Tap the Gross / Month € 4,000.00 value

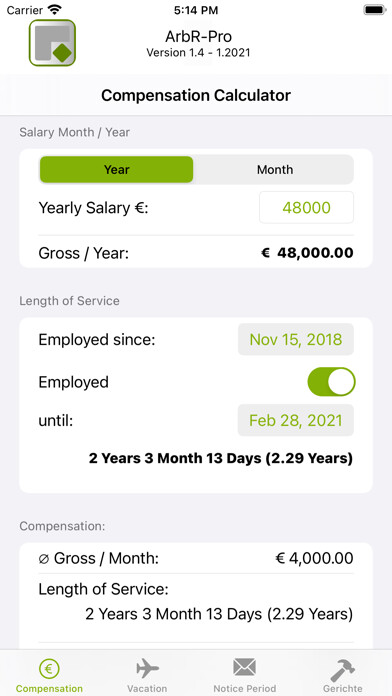pyautogui.click(x=314, y=558)
